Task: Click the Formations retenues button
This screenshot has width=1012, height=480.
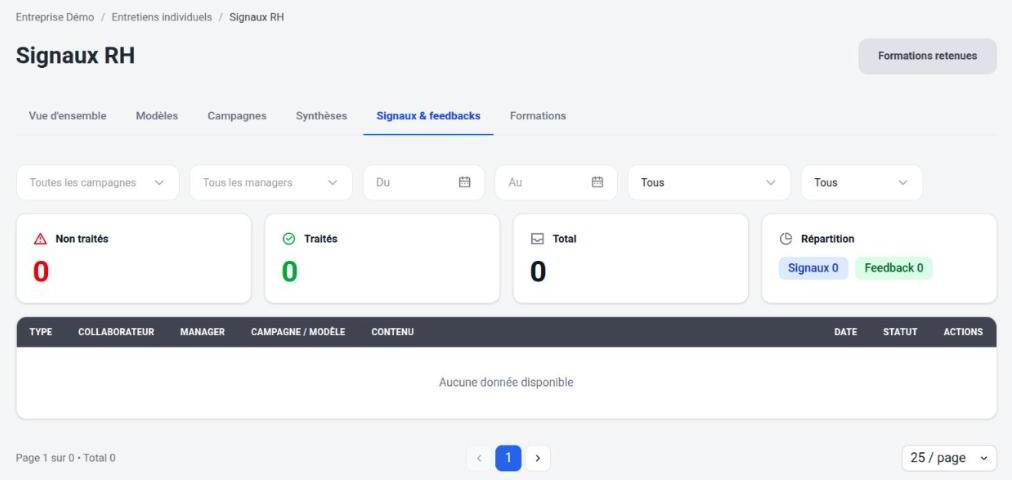Action: tap(927, 56)
